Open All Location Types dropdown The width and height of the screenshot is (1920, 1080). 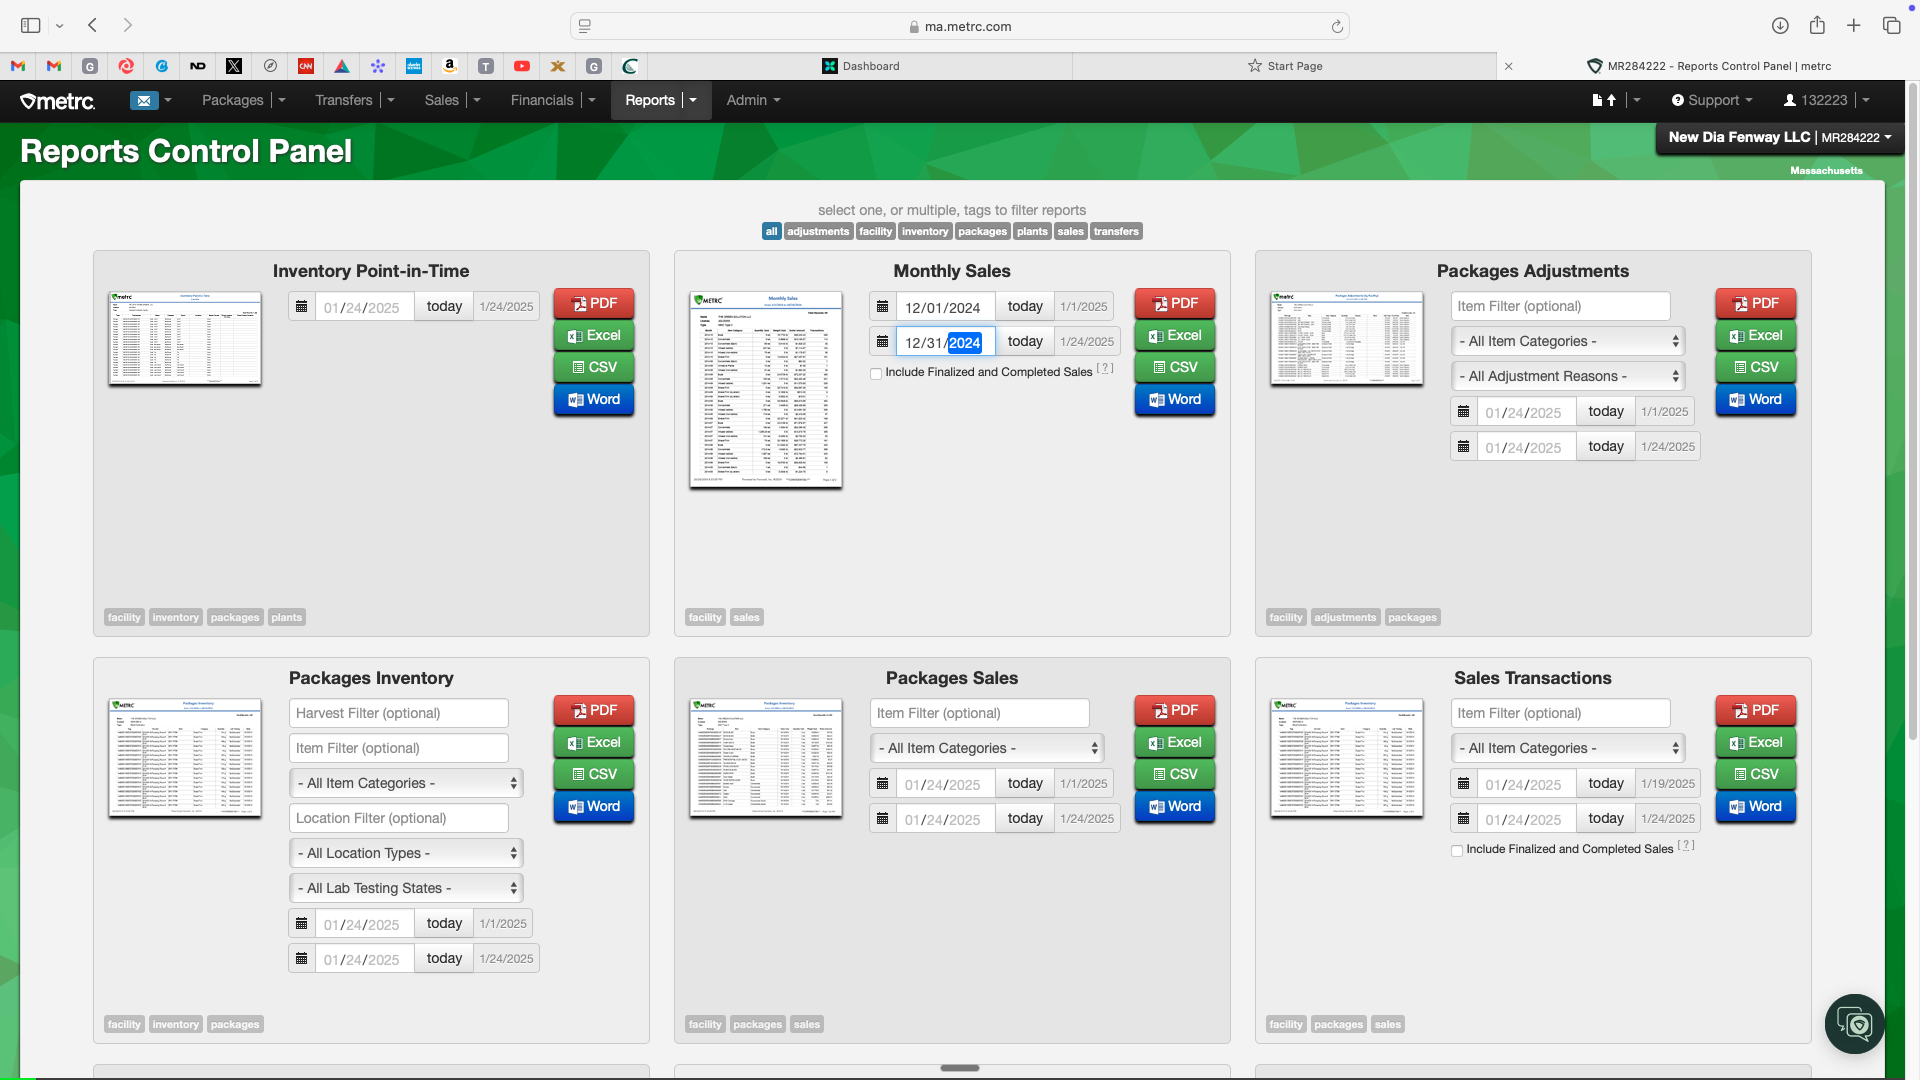(x=406, y=853)
